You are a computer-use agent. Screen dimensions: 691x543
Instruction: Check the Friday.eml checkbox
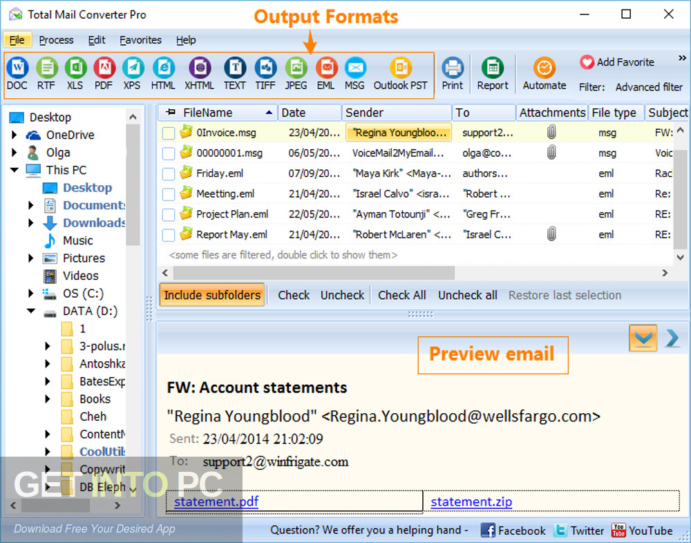point(168,174)
